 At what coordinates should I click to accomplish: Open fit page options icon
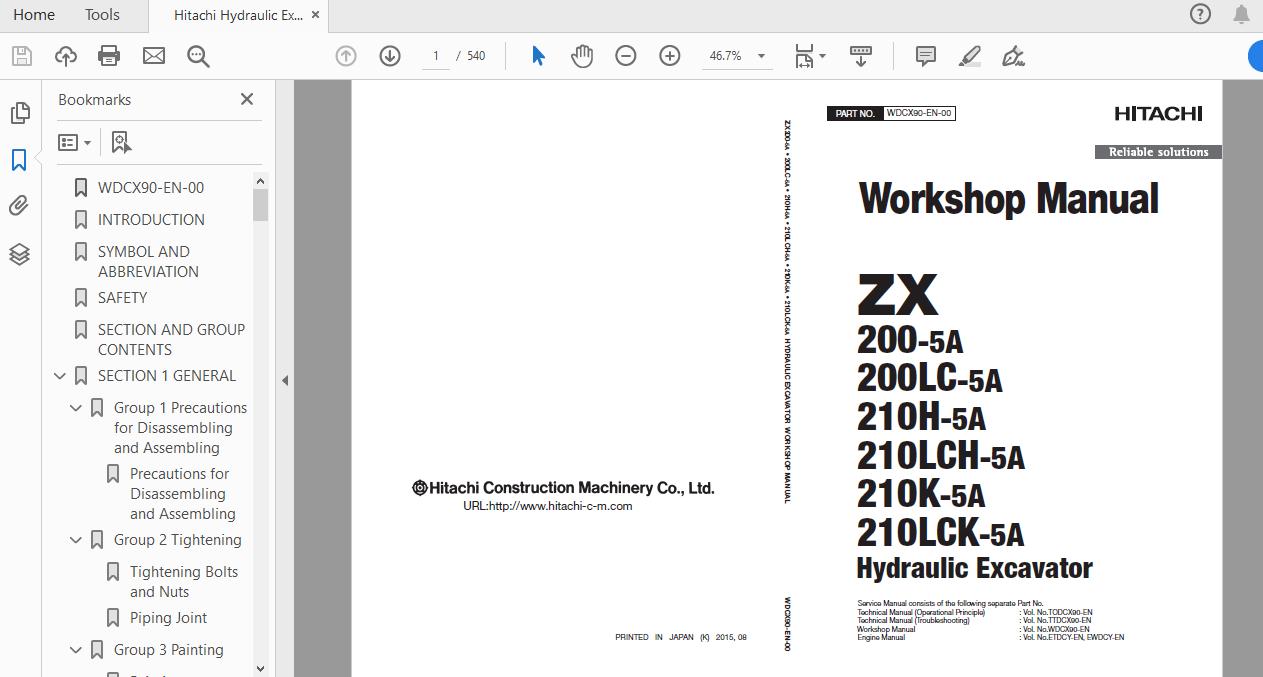[x=809, y=56]
